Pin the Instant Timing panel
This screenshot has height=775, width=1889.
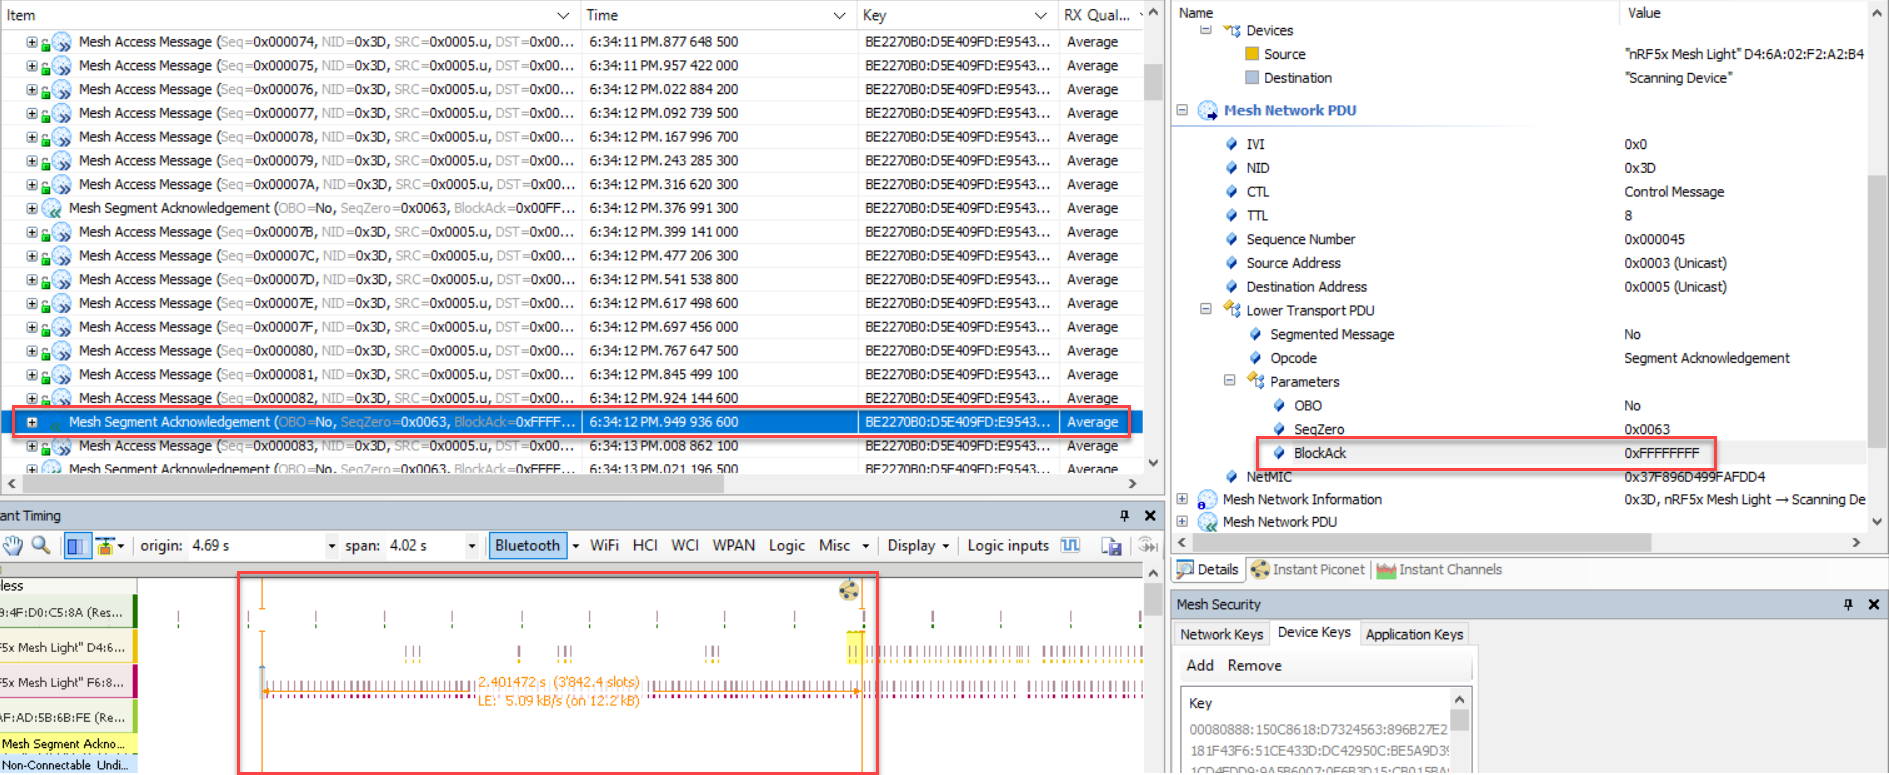tap(1124, 516)
